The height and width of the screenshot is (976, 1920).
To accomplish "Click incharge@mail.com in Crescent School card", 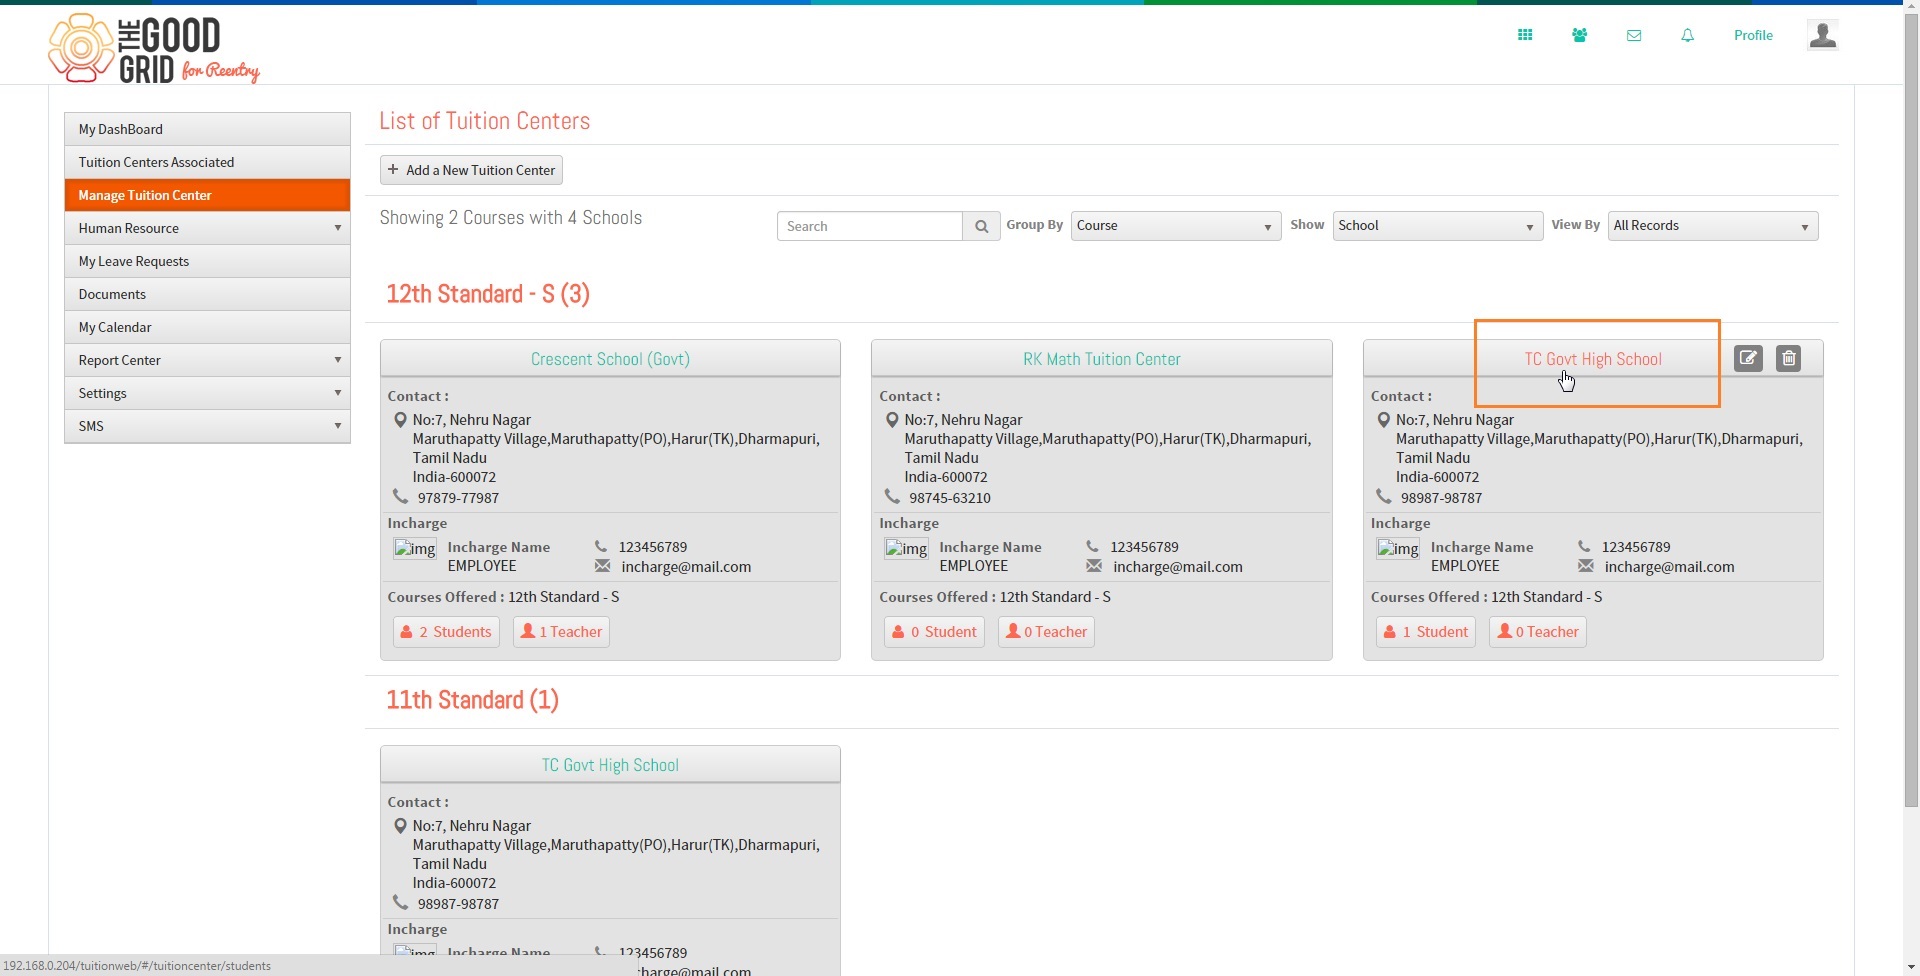I will (686, 567).
